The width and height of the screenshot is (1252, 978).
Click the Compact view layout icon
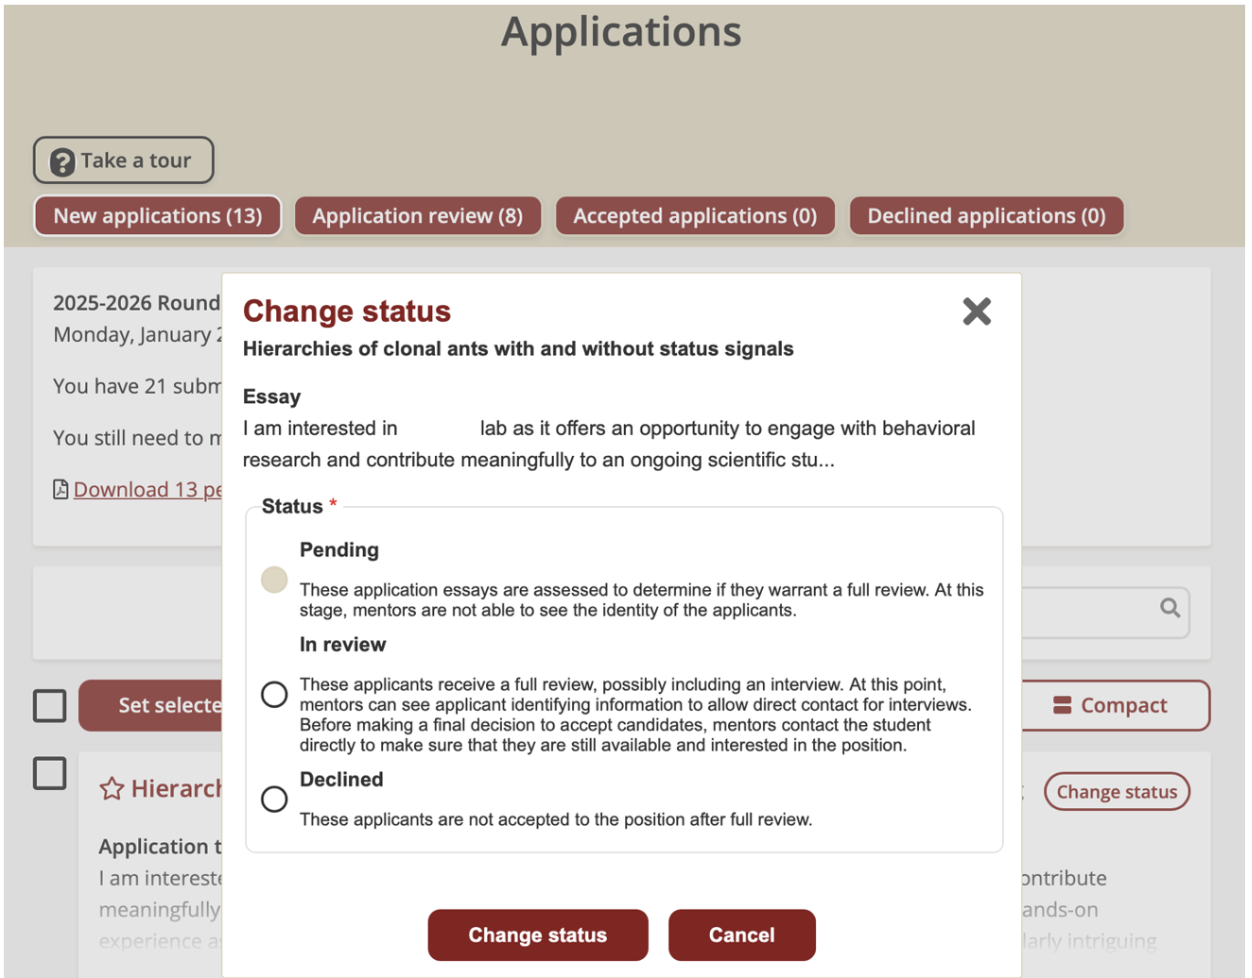(x=1062, y=706)
